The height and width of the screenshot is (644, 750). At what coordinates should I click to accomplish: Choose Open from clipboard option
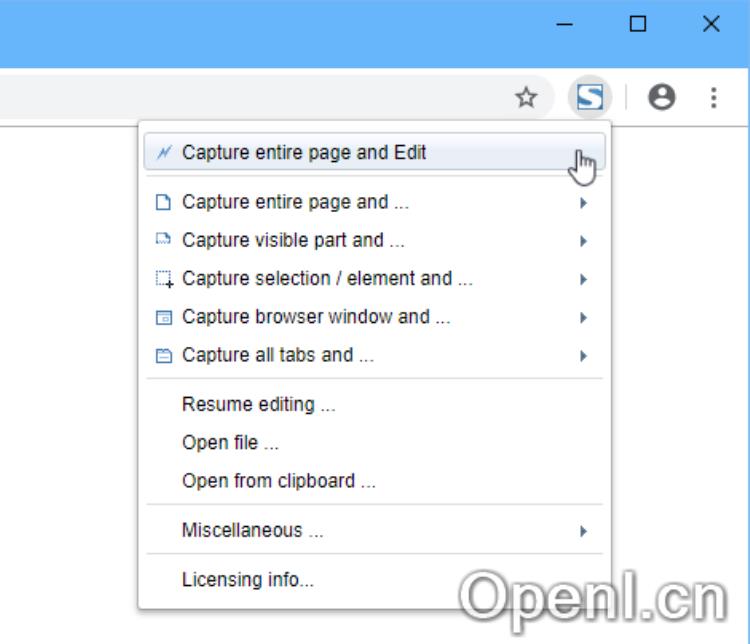[278, 481]
